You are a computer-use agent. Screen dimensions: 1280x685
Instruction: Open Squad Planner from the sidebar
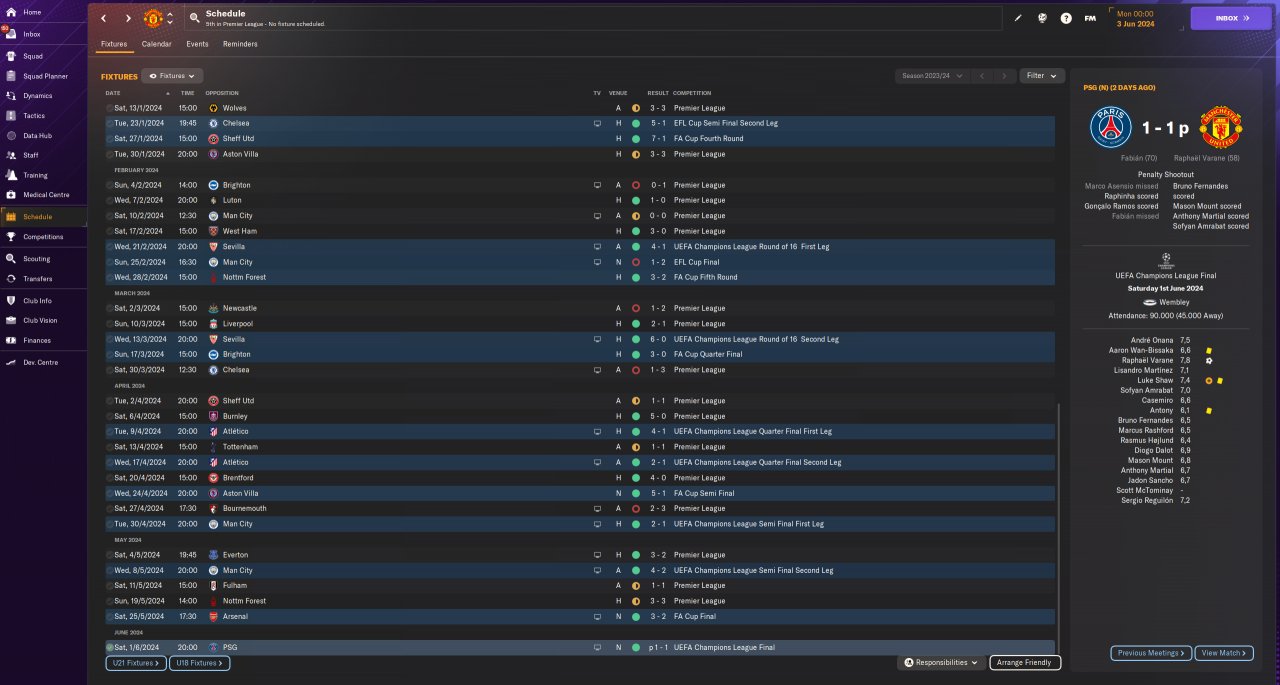click(x=43, y=76)
